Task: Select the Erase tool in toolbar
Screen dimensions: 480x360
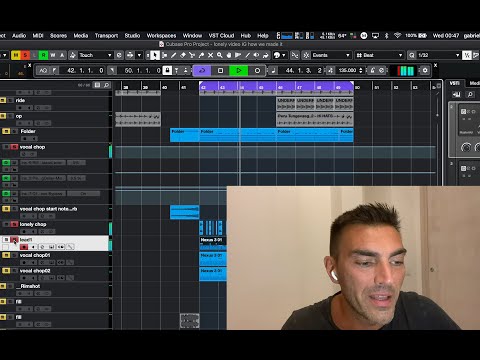Action: pos(183,55)
